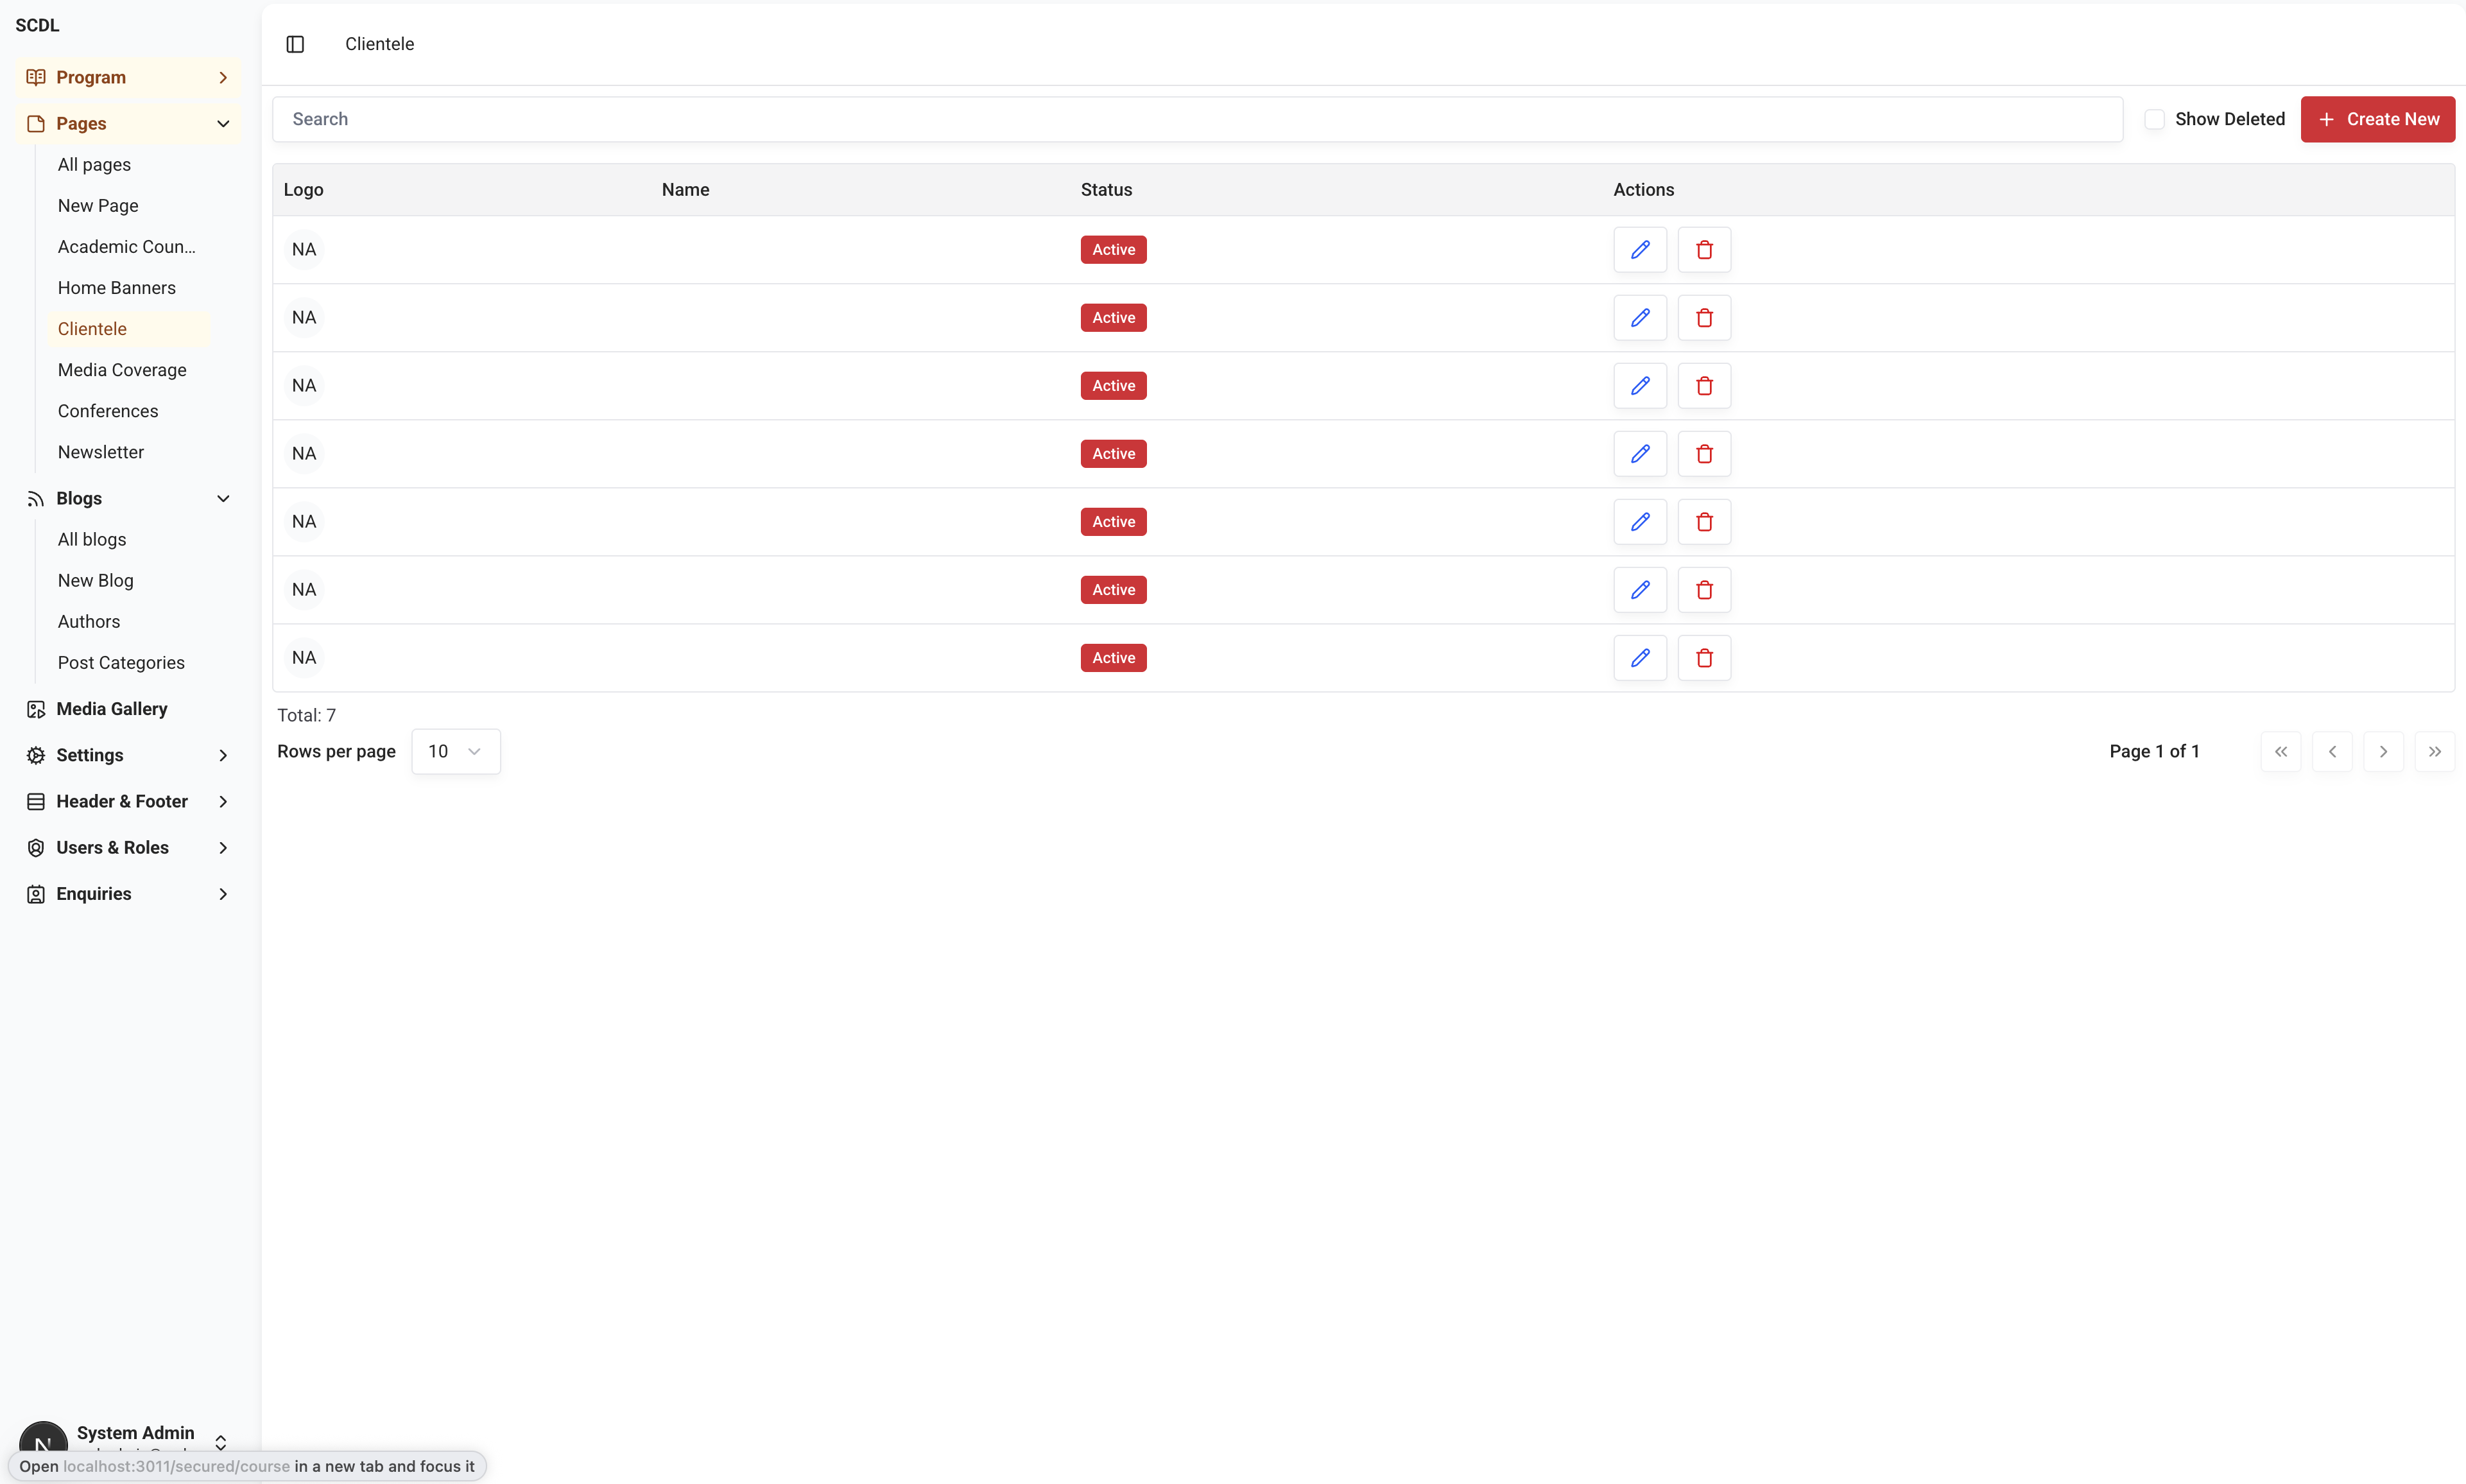The height and width of the screenshot is (1484, 2466).
Task: Toggle the sidebar panel icon
Action: pos(295,44)
